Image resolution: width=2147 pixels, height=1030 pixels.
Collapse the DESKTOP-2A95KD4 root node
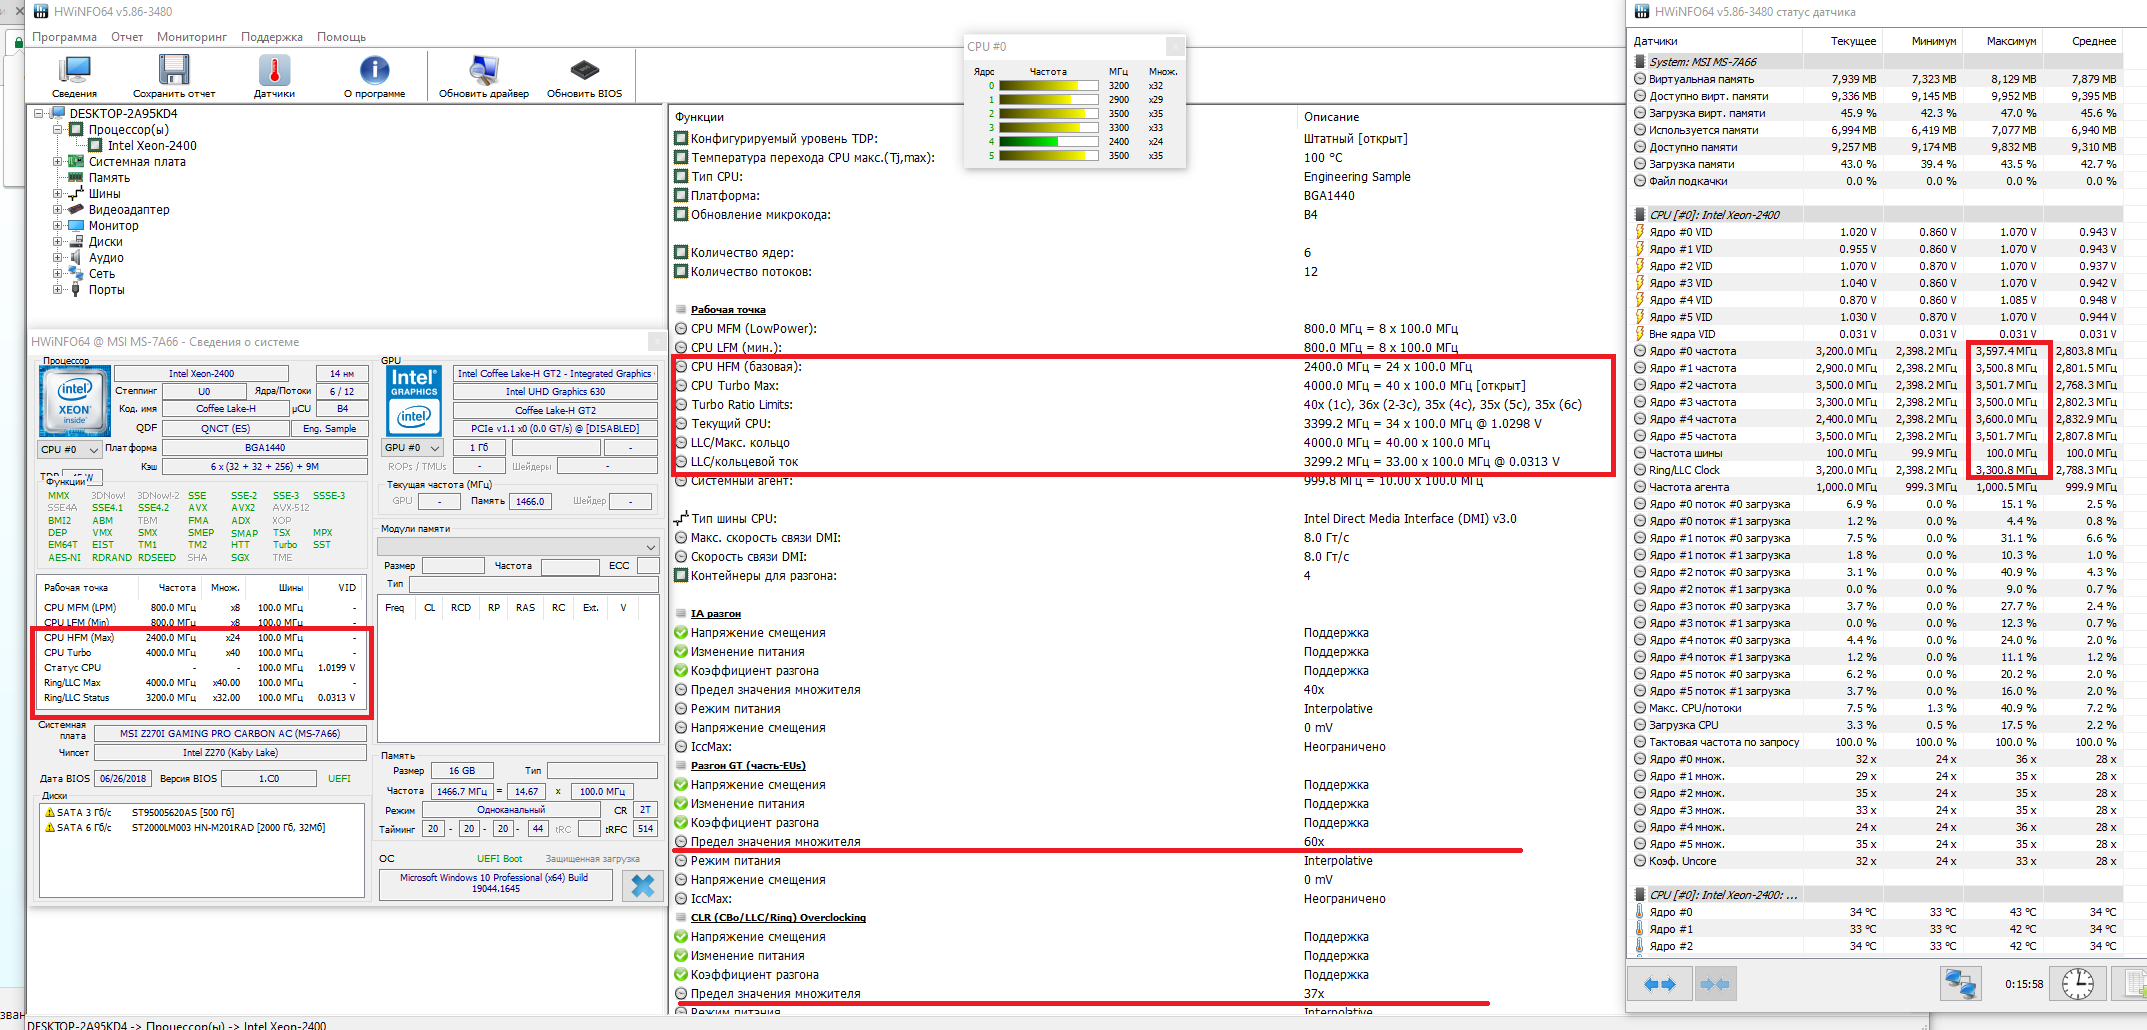tap(38, 113)
